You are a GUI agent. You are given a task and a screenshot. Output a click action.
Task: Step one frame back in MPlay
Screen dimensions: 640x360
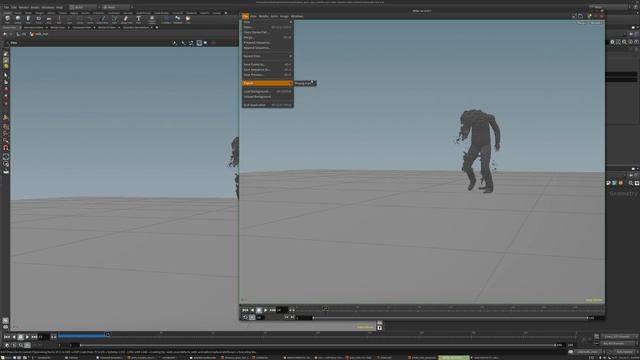pyautogui.click(x=252, y=310)
